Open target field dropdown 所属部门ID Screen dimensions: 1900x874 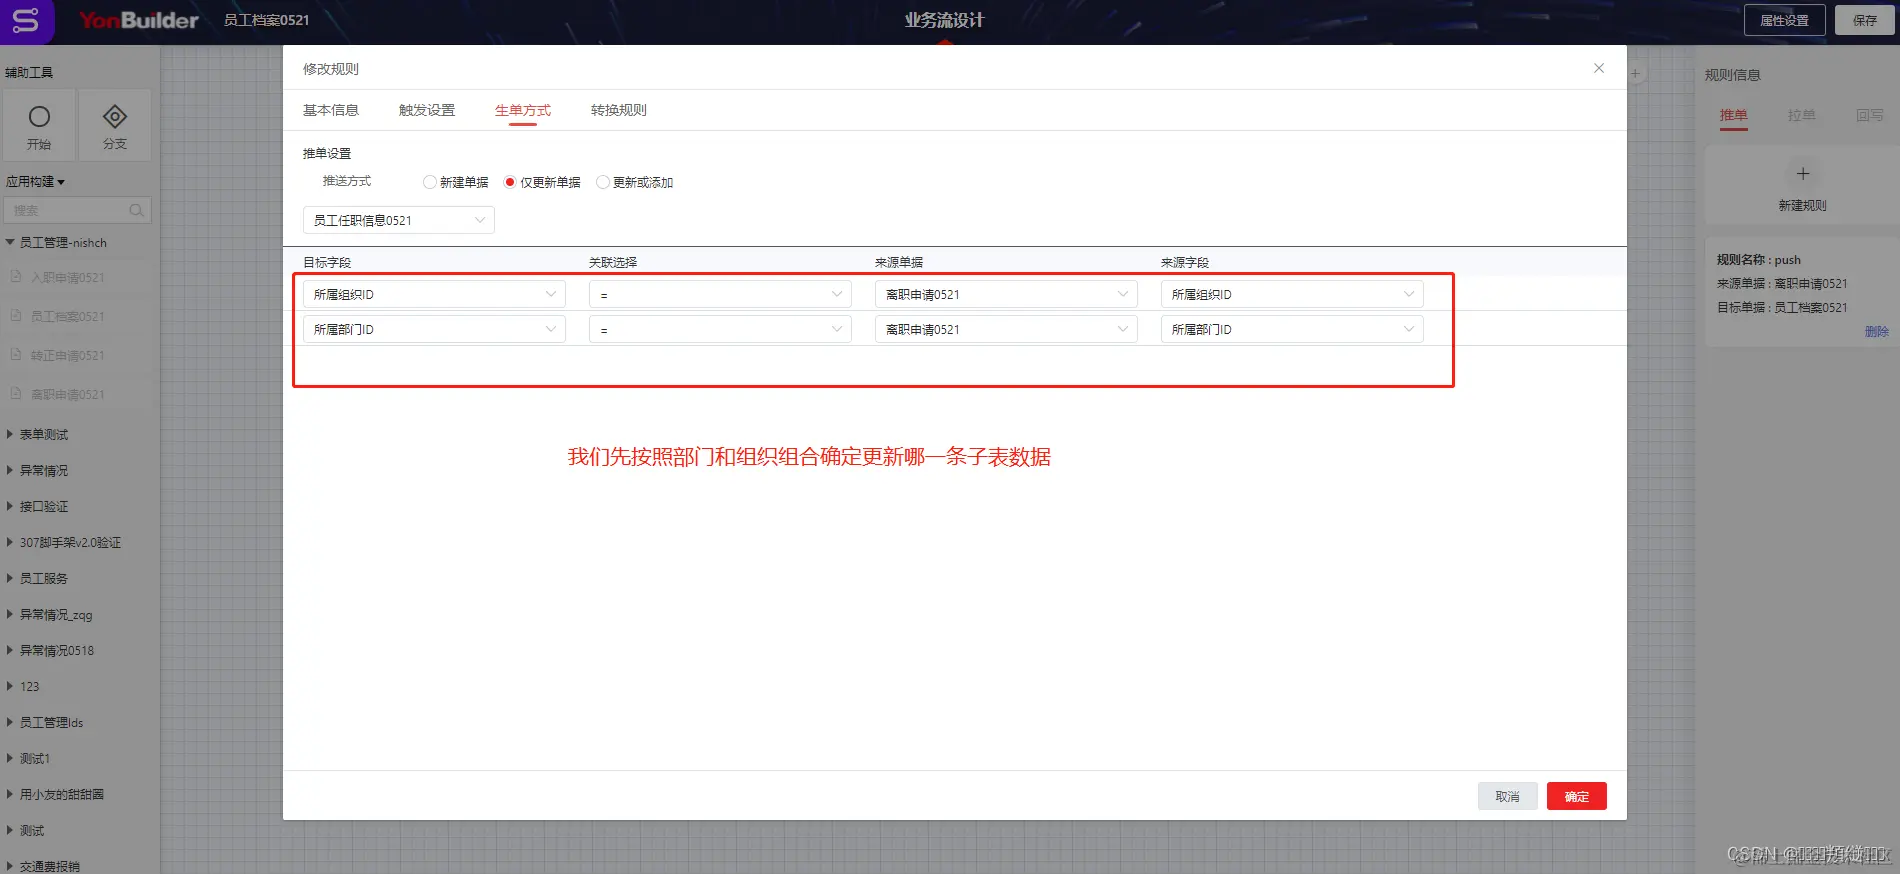pyautogui.click(x=434, y=329)
